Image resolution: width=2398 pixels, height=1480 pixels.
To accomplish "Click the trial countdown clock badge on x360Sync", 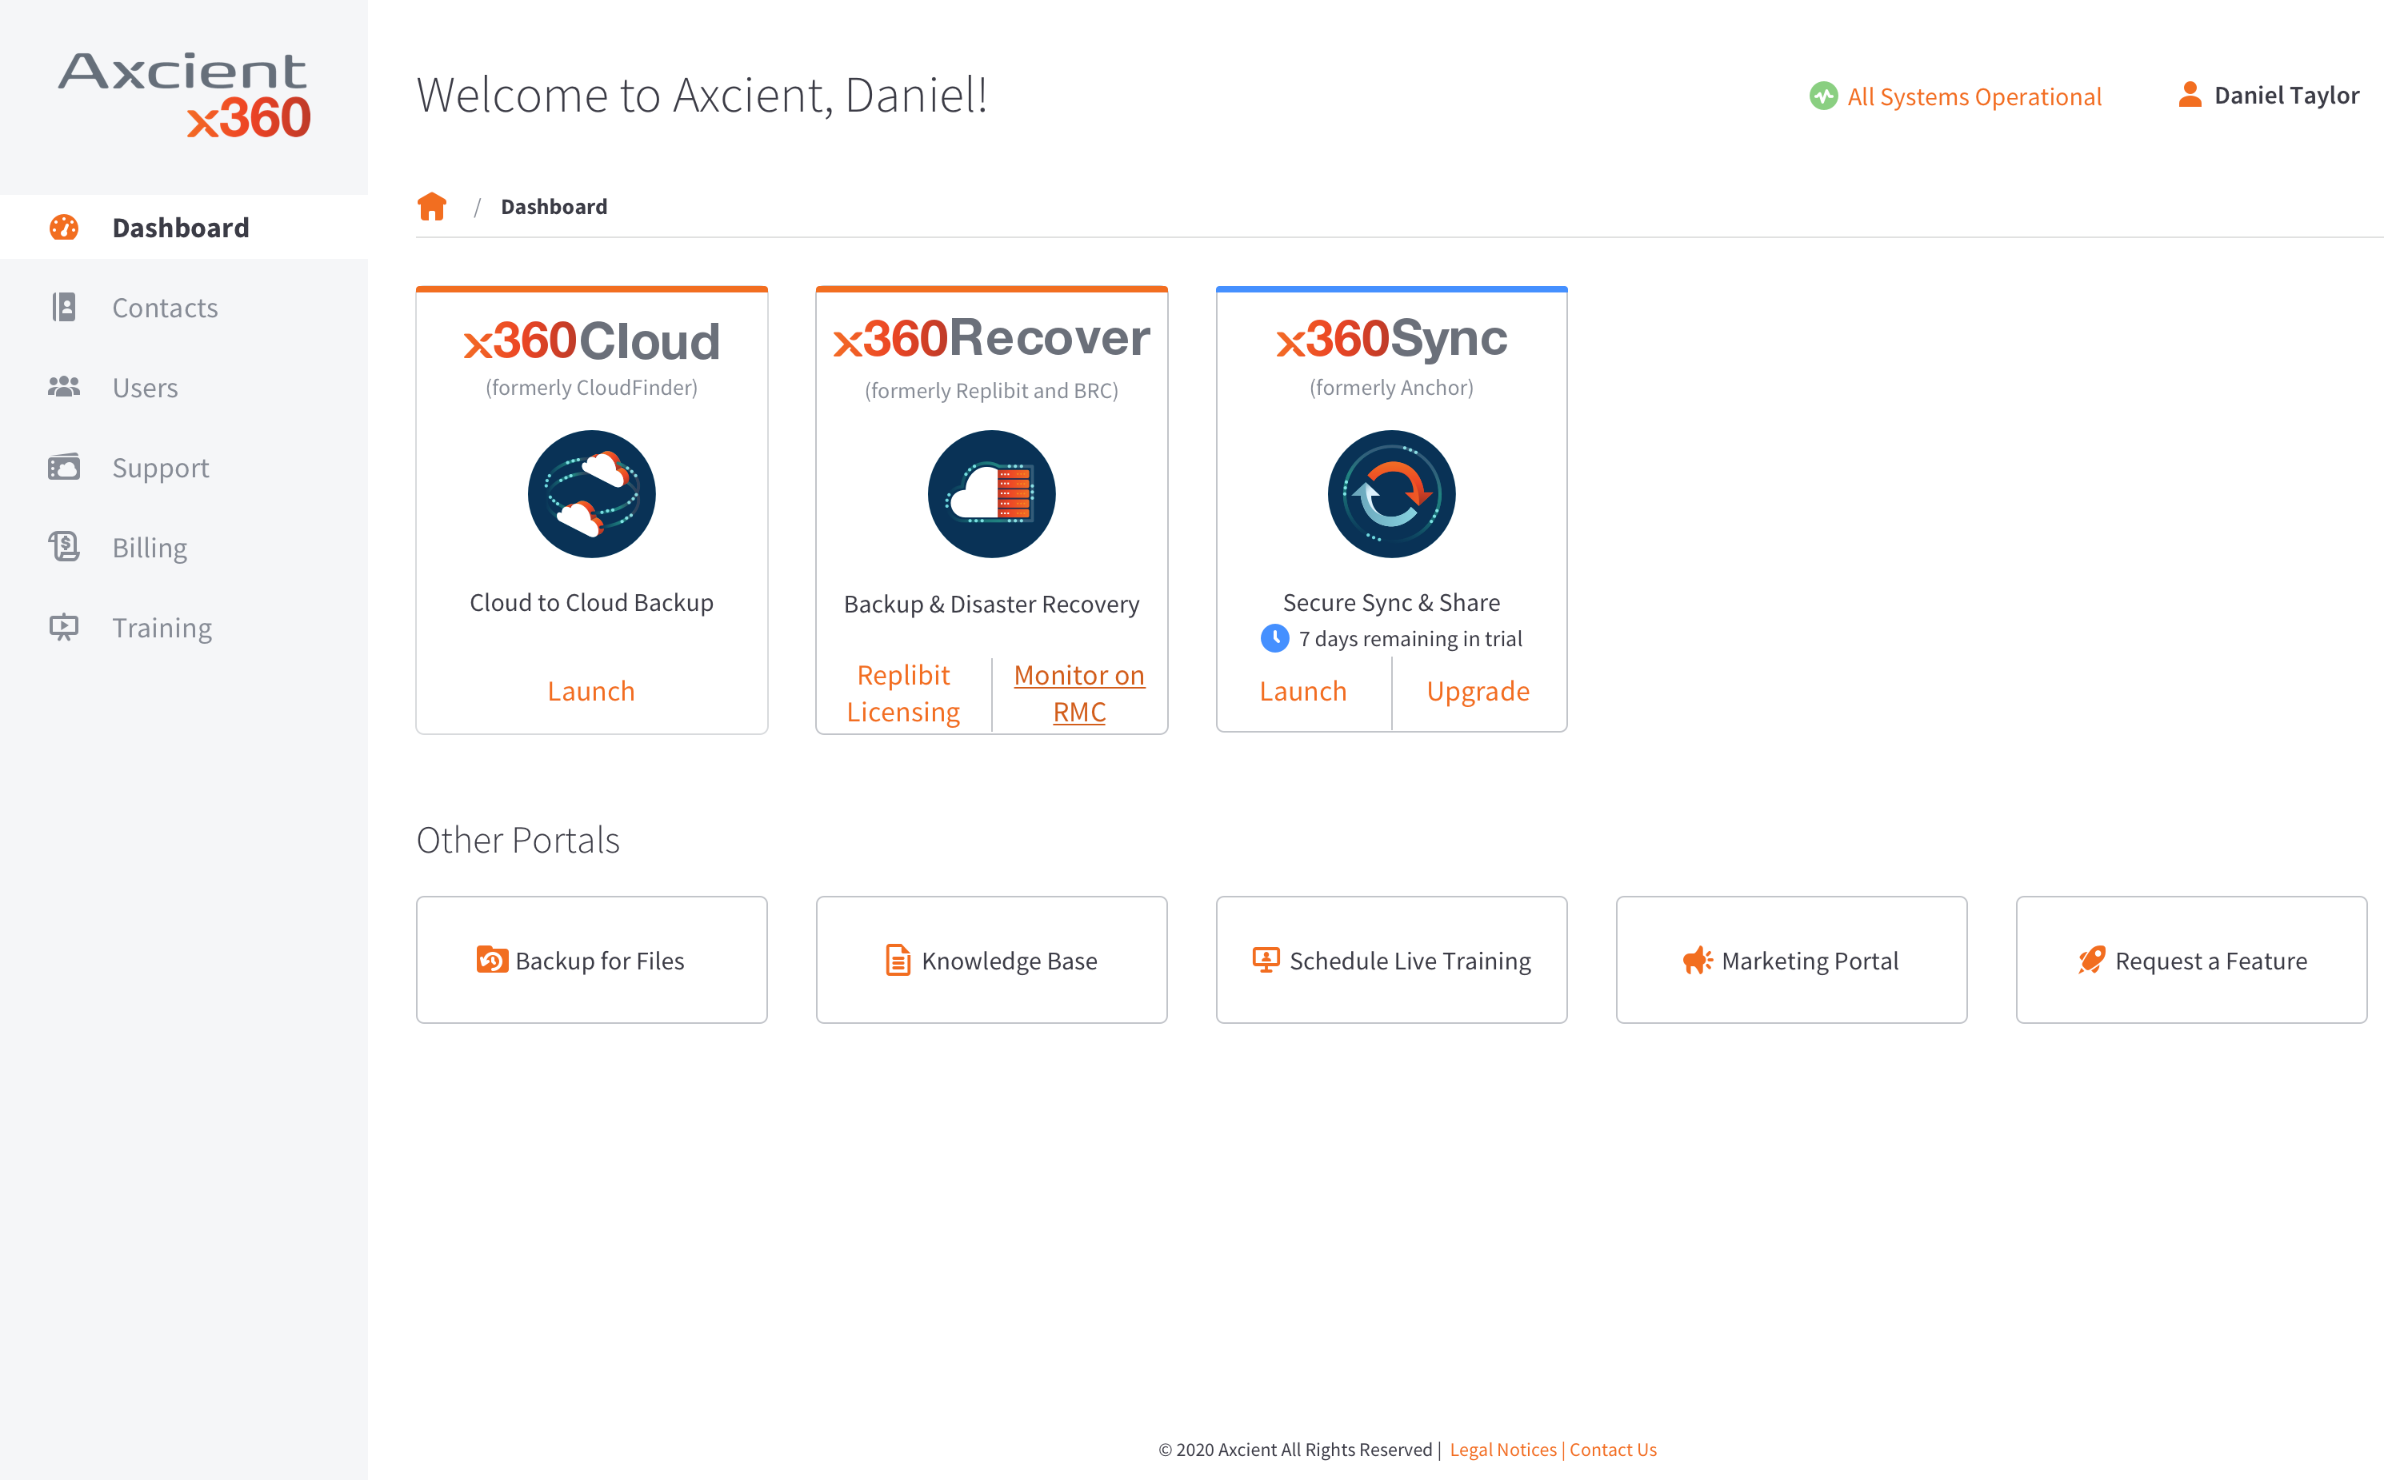I will (1274, 638).
